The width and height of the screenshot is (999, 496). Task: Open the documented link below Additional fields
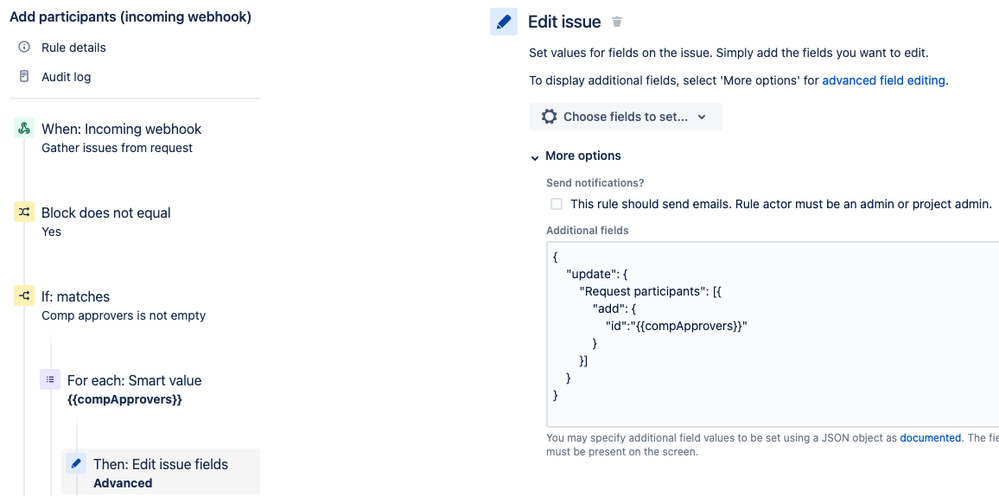pos(930,438)
